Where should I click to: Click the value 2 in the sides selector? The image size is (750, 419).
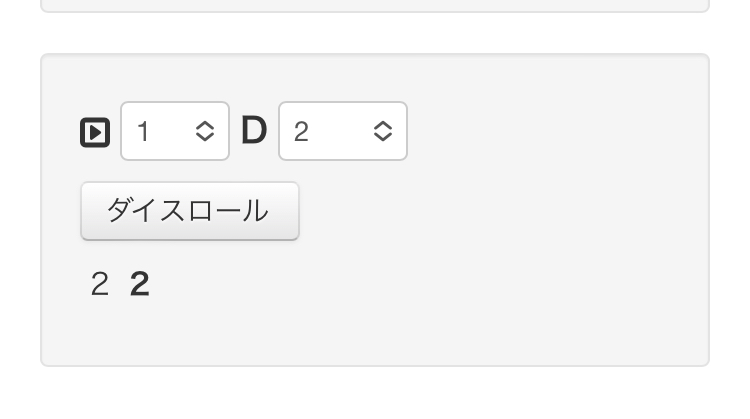pyautogui.click(x=301, y=131)
